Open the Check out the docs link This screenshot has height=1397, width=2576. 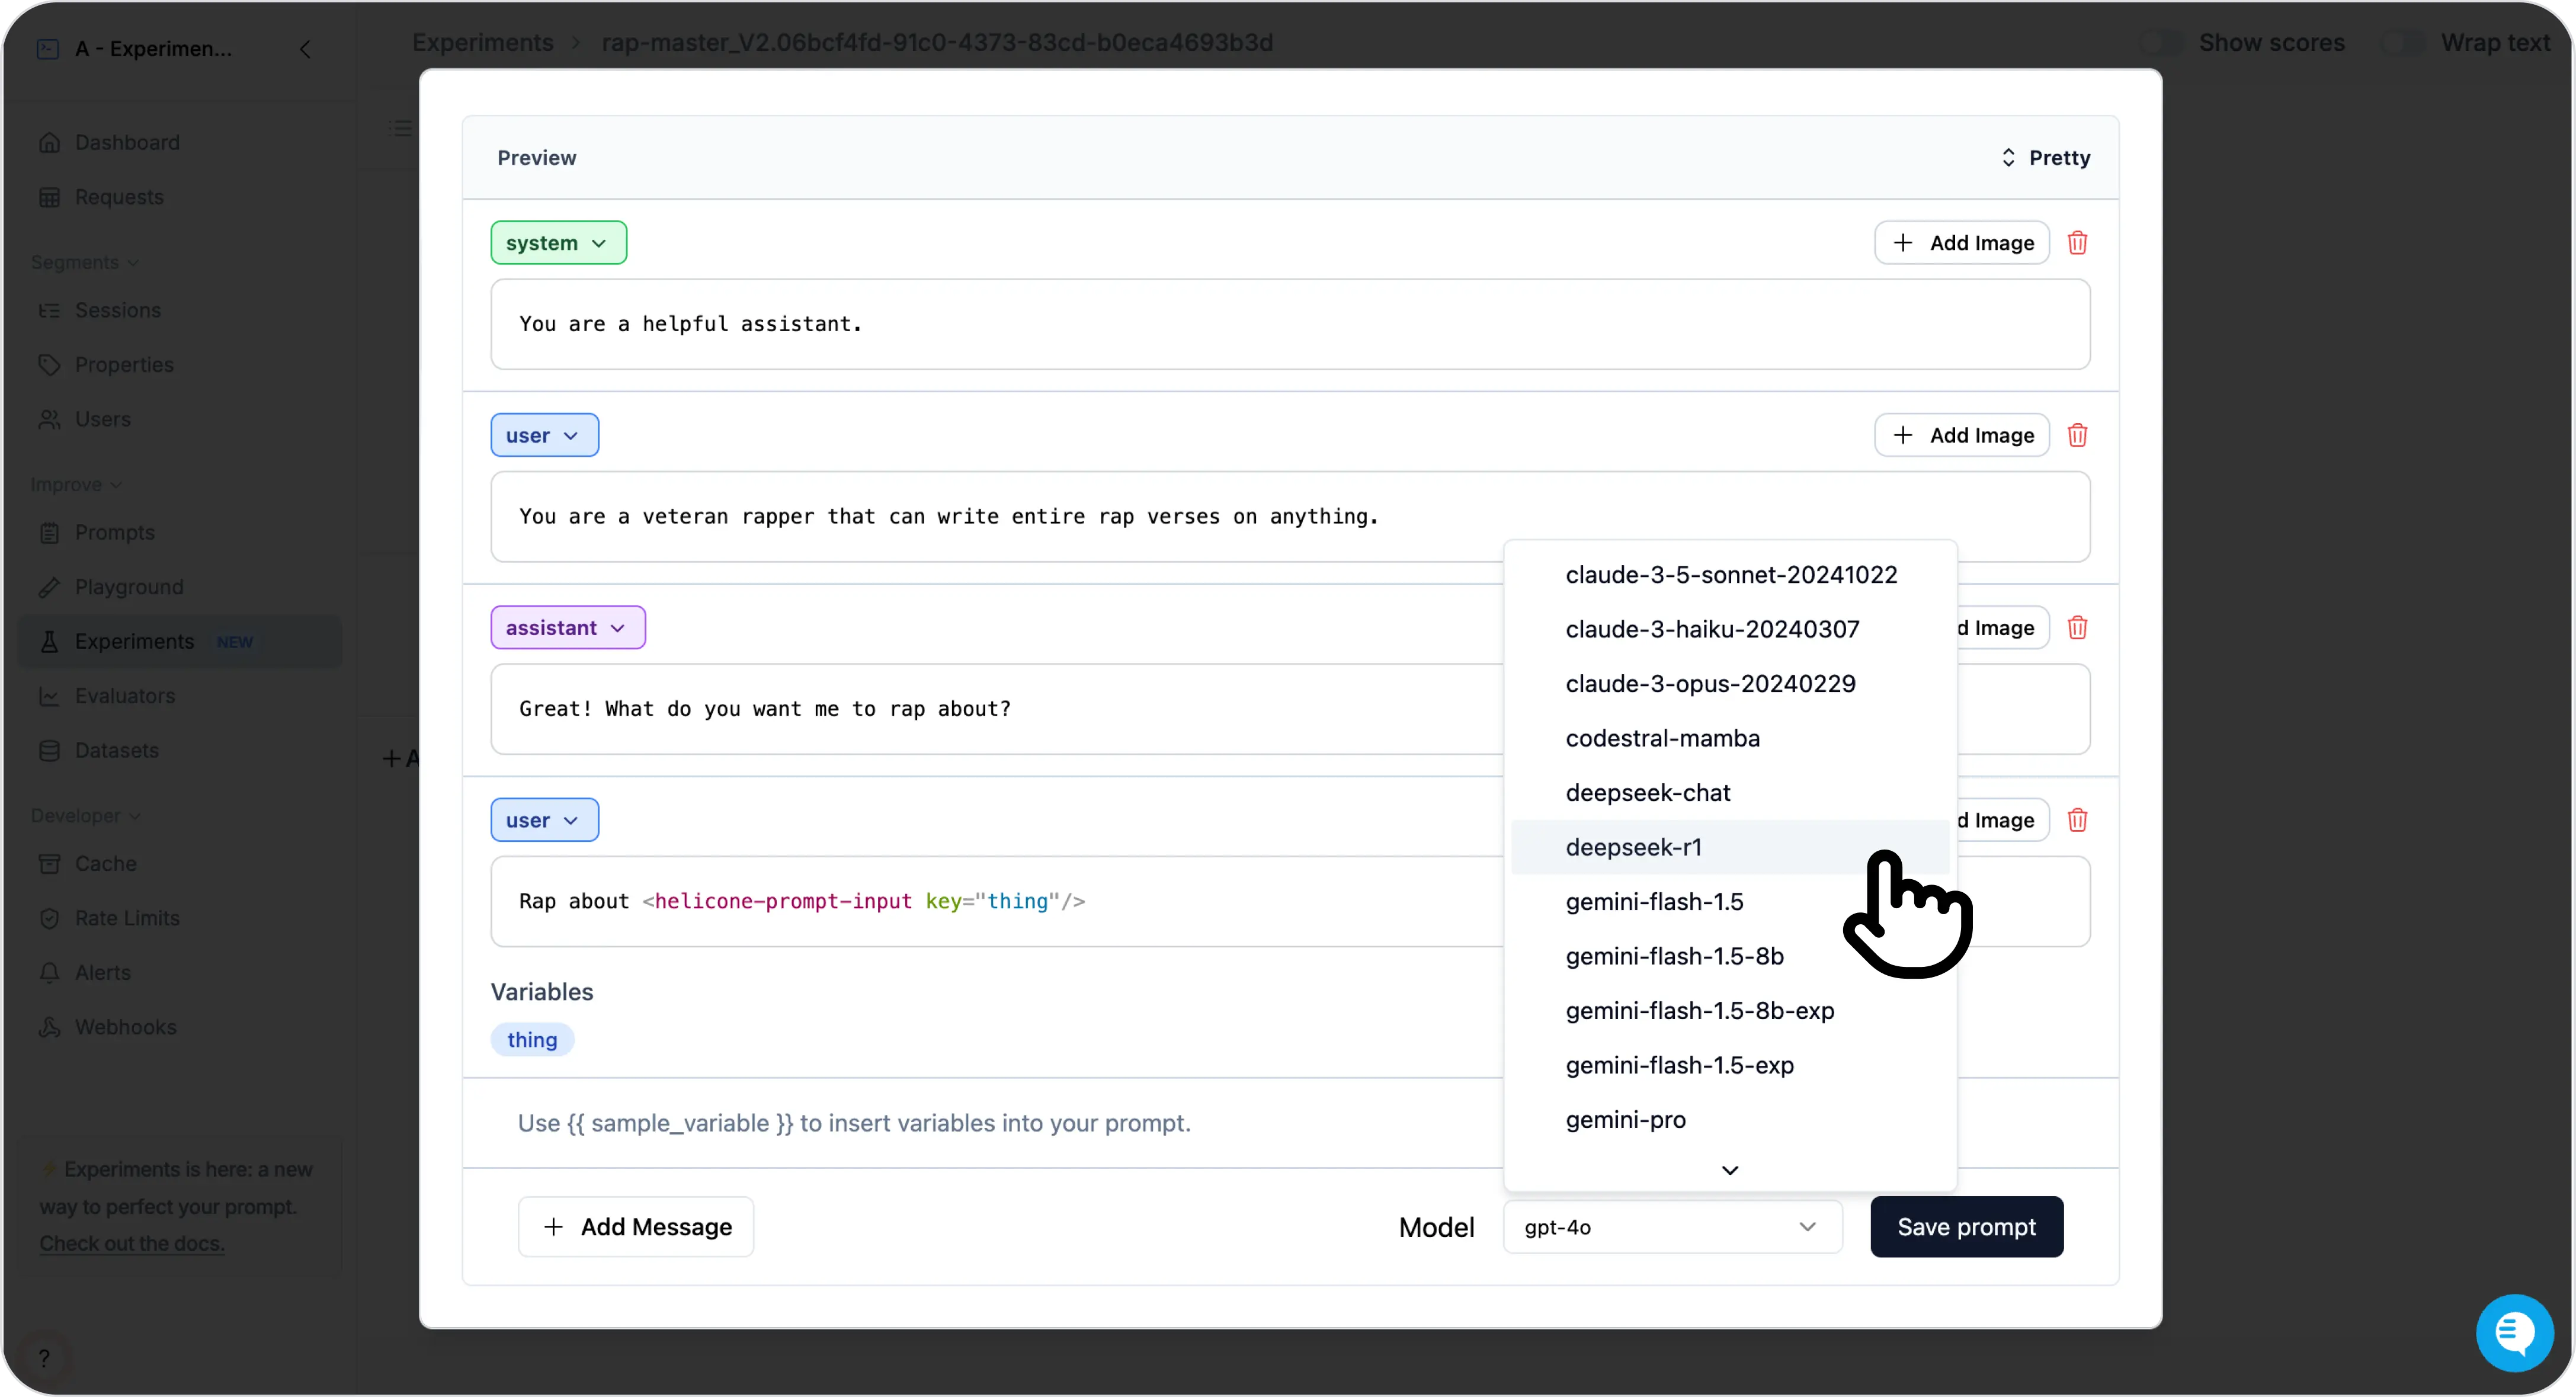(x=132, y=1243)
